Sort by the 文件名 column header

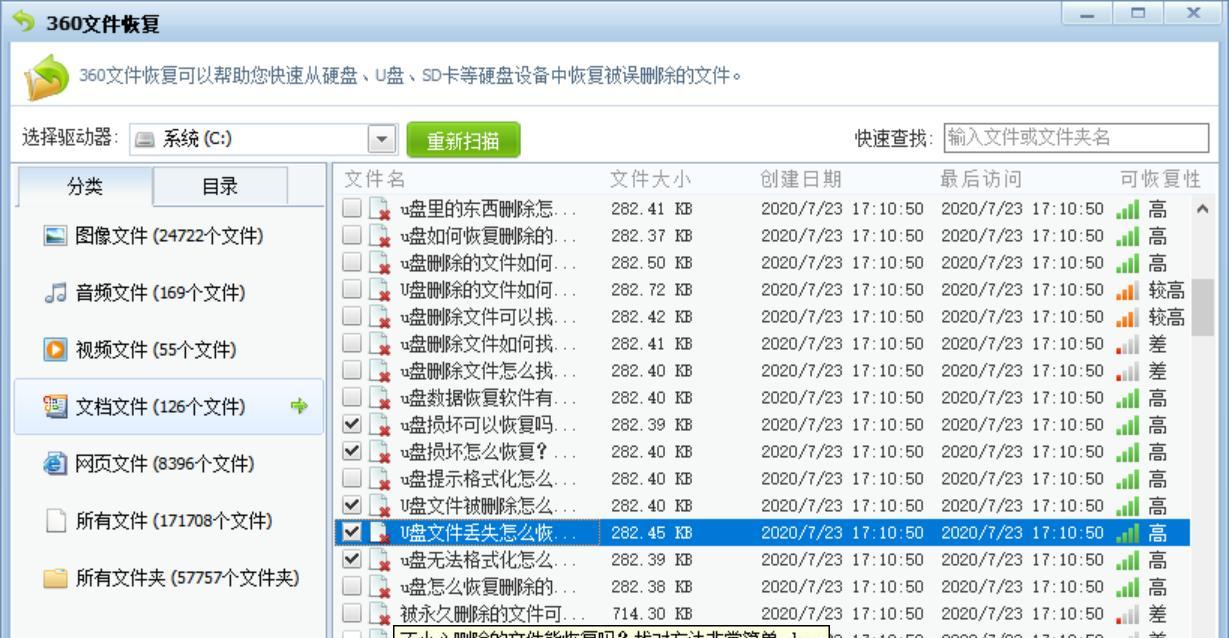pos(375,179)
